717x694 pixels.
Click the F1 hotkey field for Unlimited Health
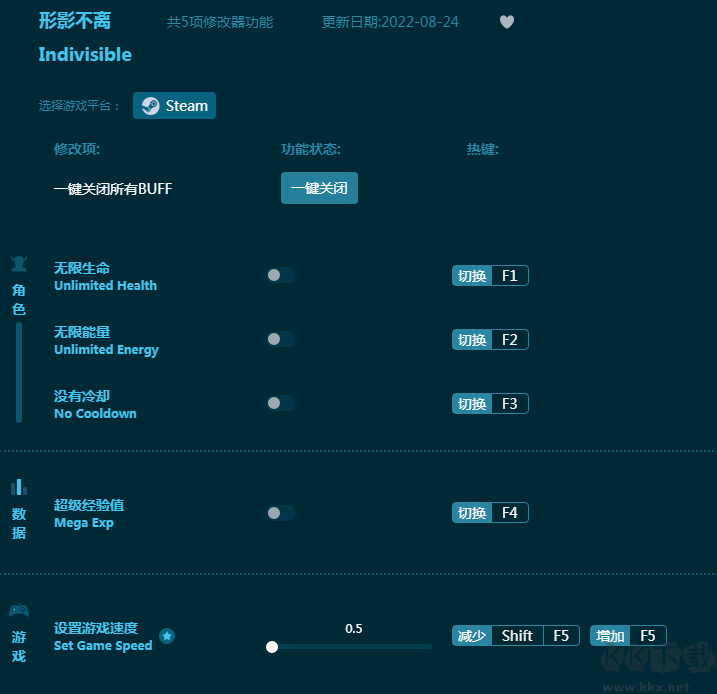(509, 276)
